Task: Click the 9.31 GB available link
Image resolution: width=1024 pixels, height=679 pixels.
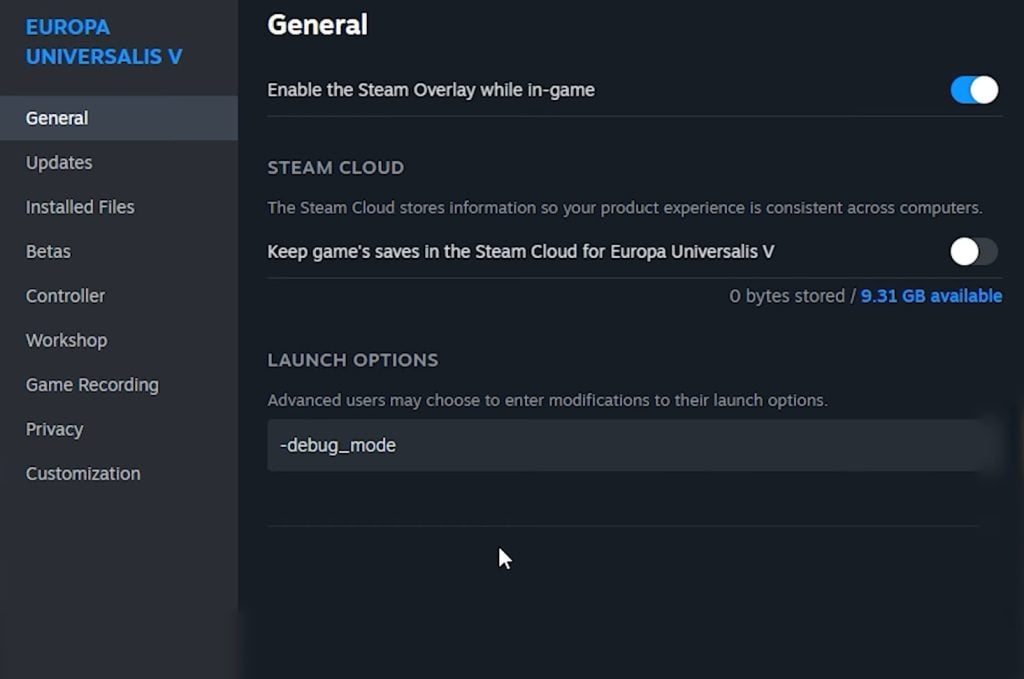Action: coord(931,296)
